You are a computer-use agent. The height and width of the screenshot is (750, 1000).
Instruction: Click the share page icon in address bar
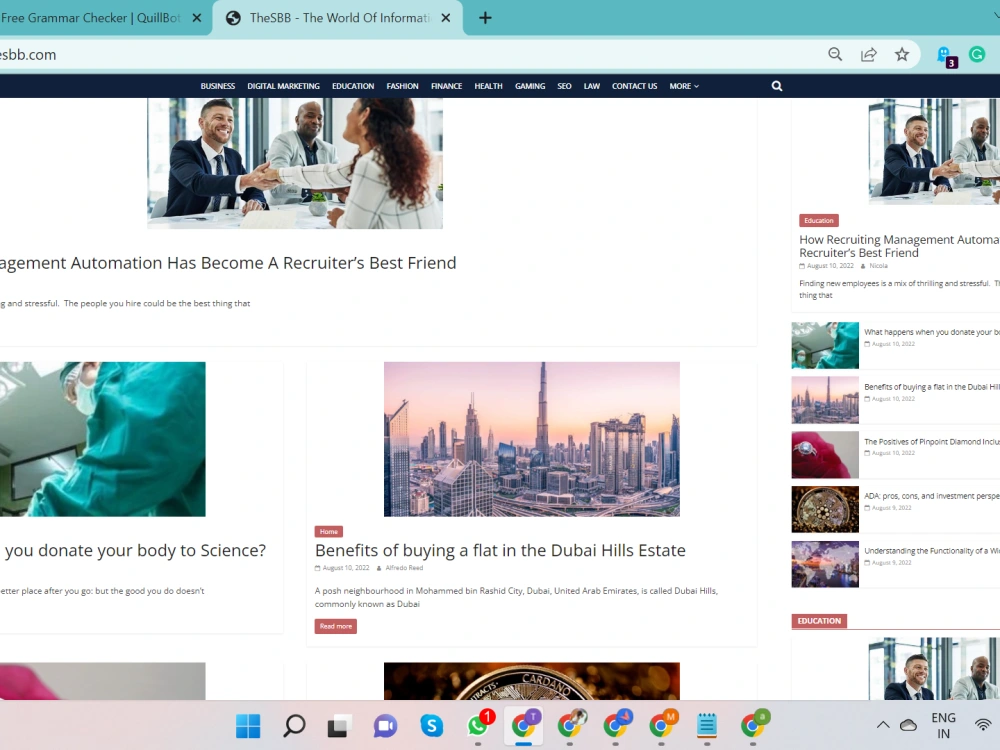point(869,55)
